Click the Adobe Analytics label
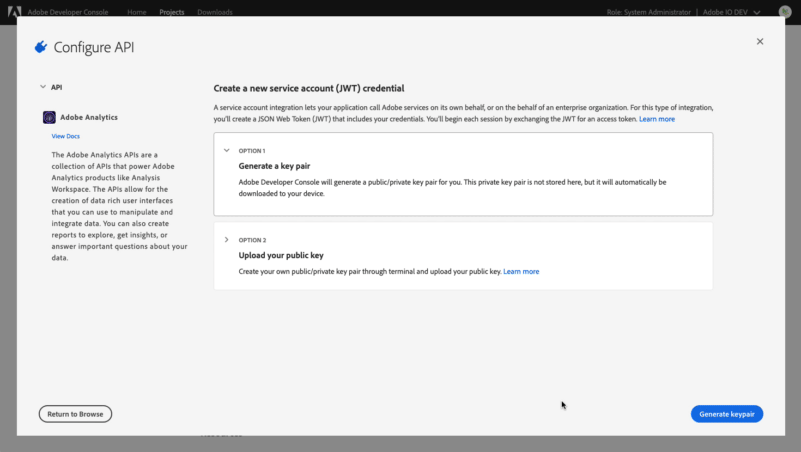The image size is (801, 452). pyautogui.click(x=89, y=117)
